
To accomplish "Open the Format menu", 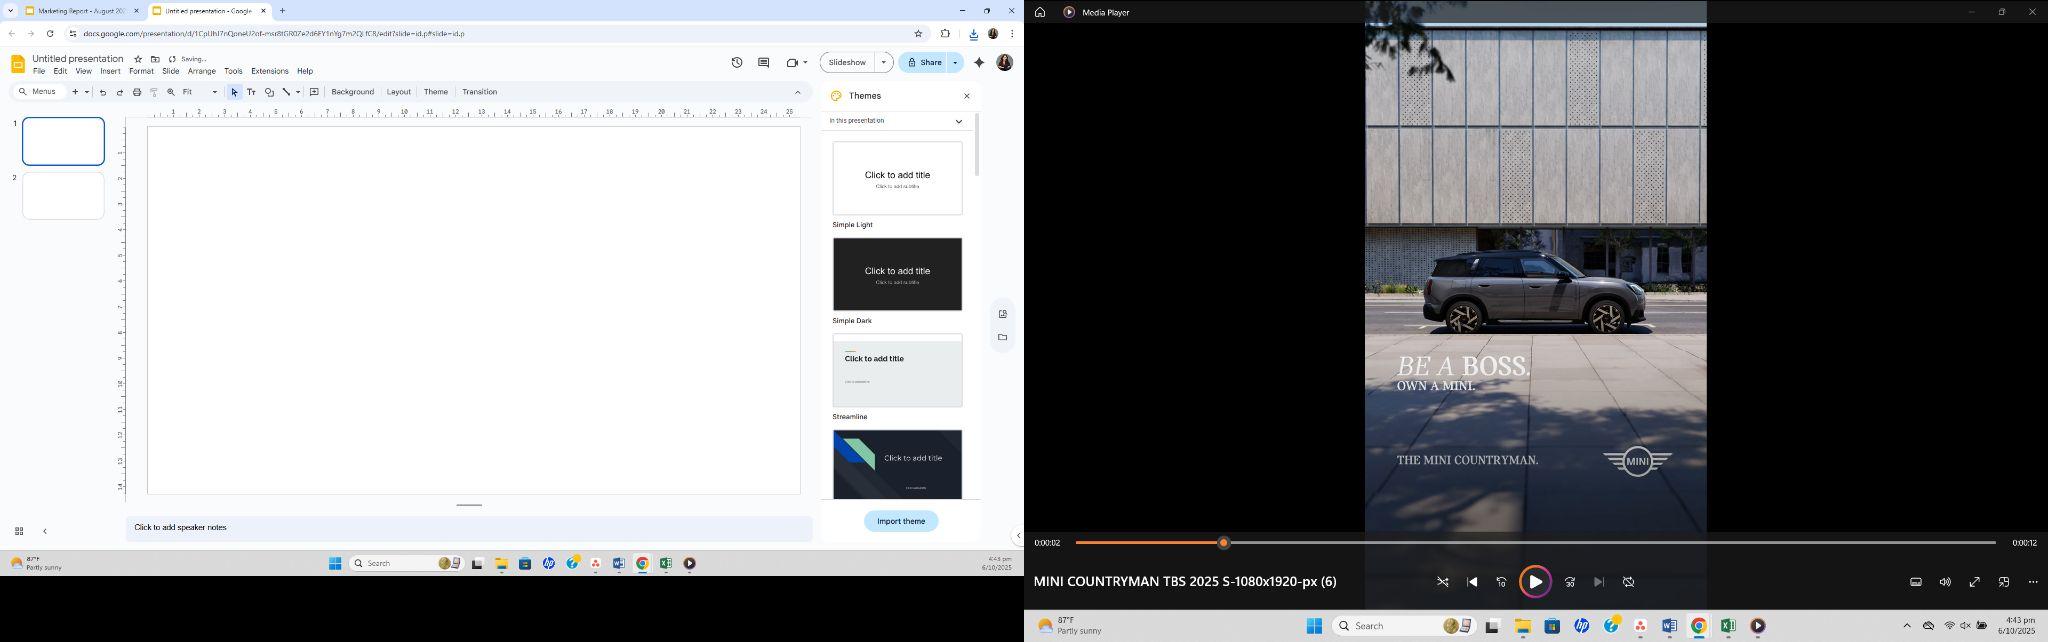I will (x=141, y=72).
